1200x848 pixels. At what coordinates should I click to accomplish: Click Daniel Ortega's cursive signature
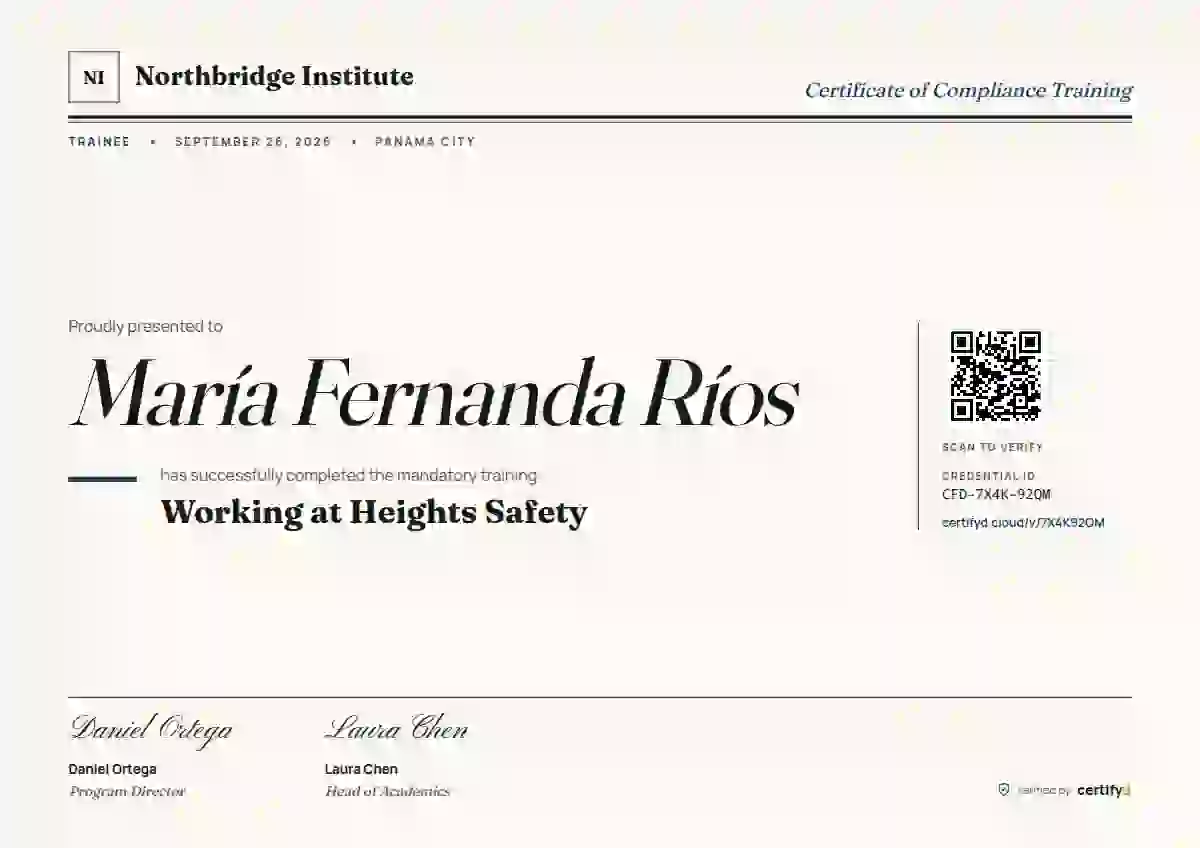click(151, 729)
